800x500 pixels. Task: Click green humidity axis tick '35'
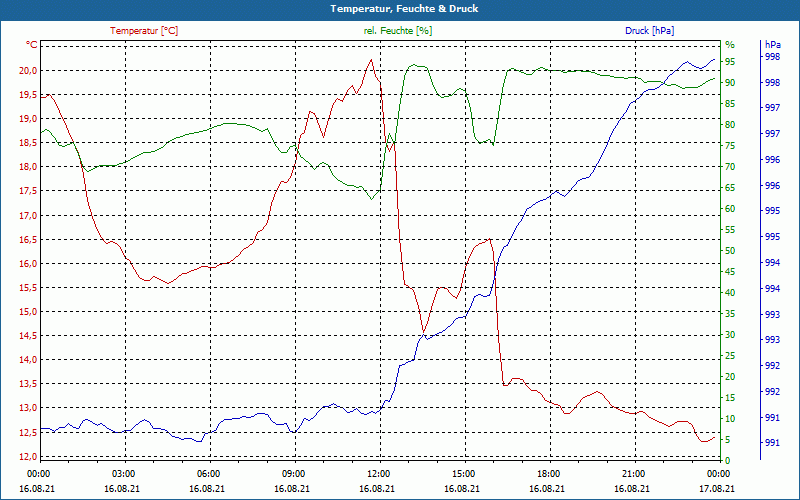pos(730,314)
